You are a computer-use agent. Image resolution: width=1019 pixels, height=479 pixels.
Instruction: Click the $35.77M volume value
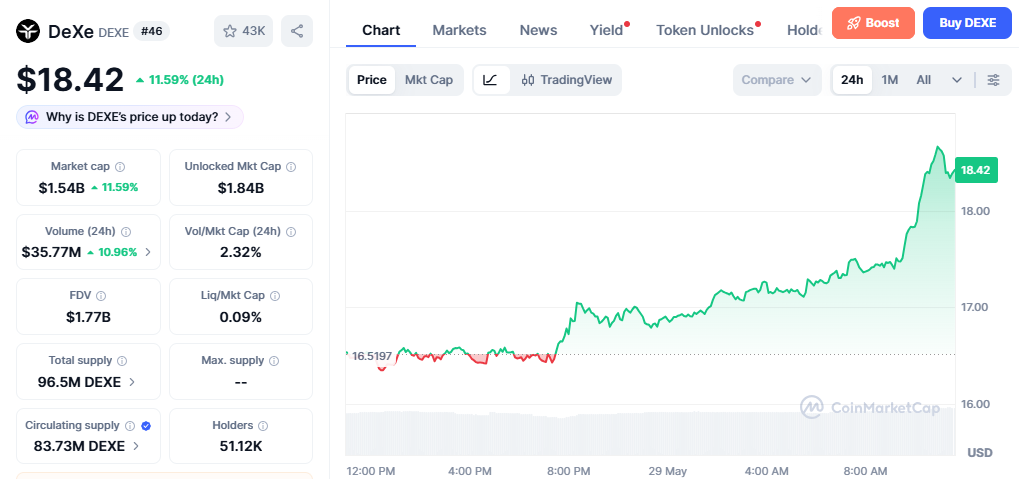tap(51, 252)
